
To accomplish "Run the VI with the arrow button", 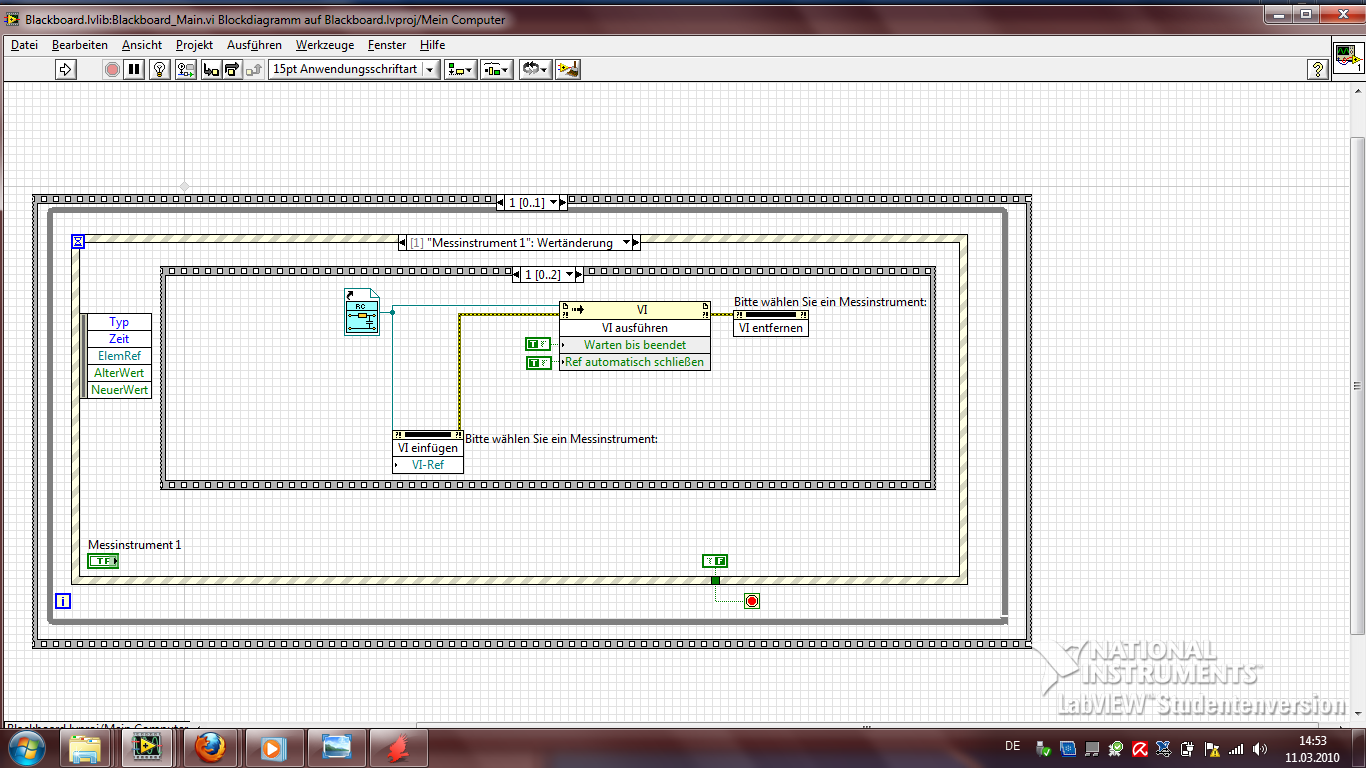I will (x=66, y=69).
